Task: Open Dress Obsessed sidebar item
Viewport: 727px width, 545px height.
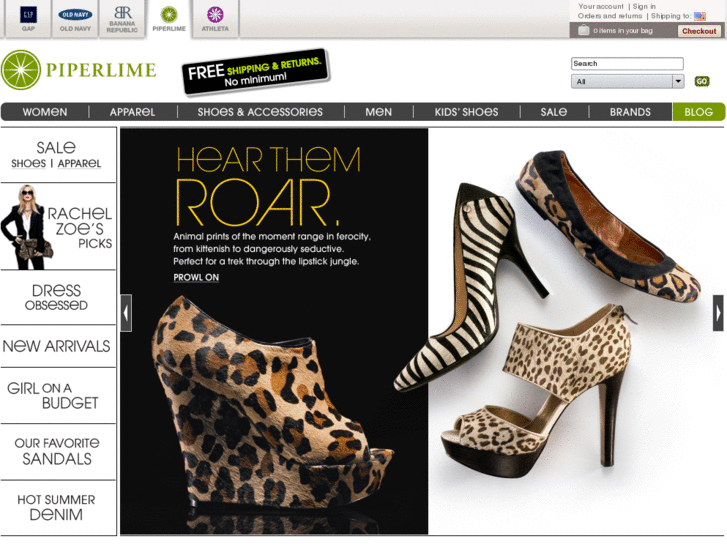Action: 57,297
